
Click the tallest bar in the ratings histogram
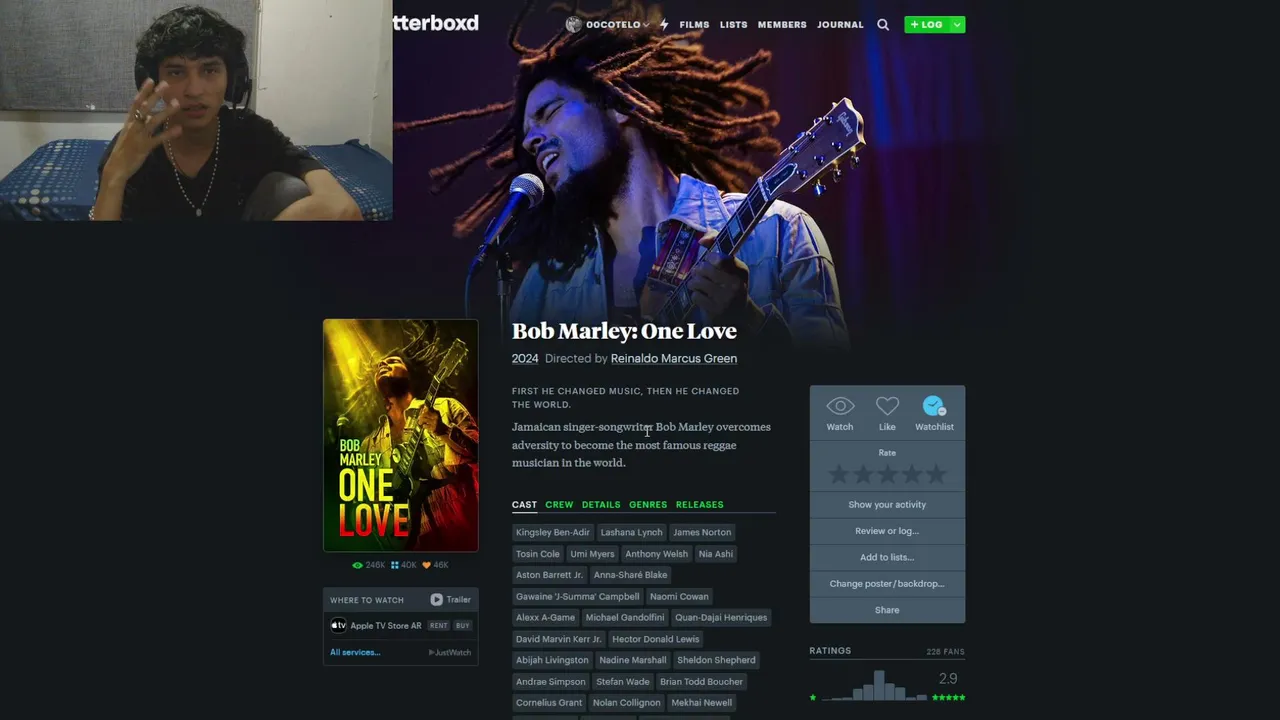pos(880,685)
